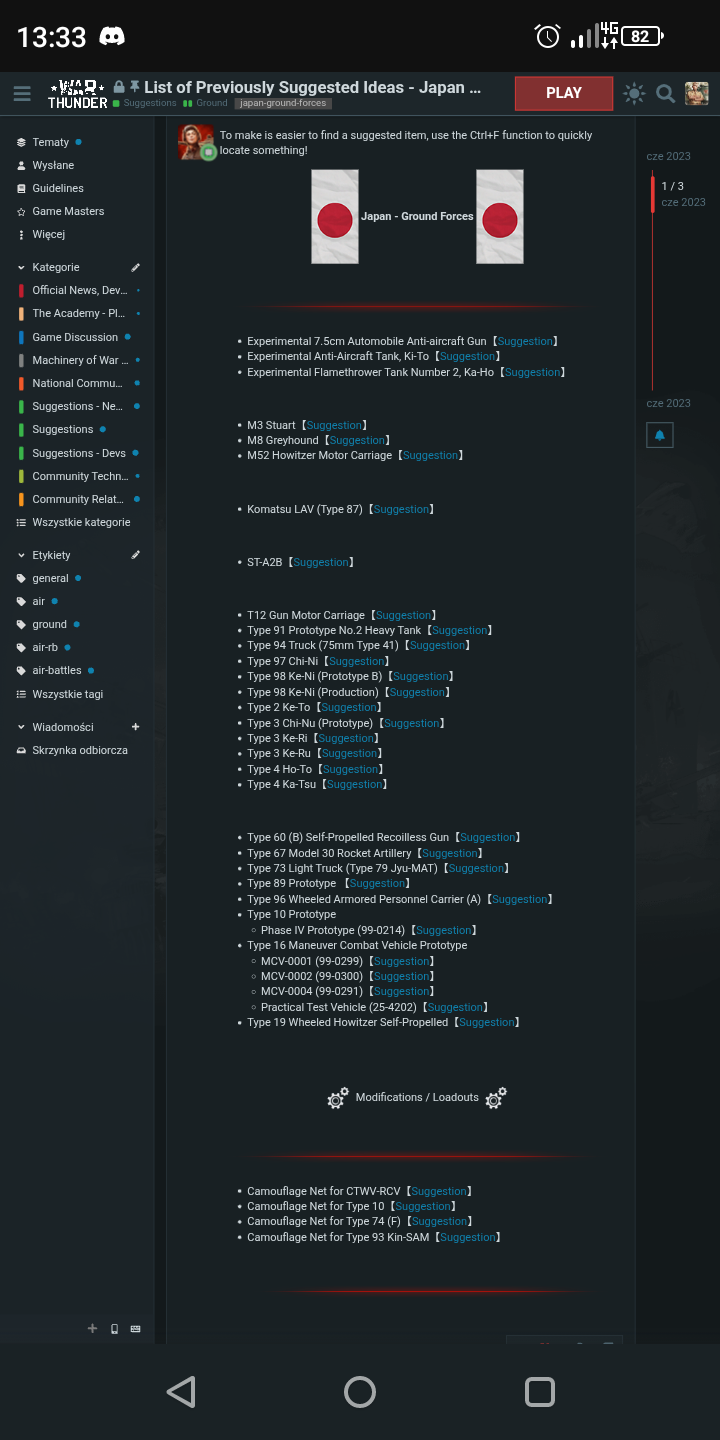This screenshot has height=1440, width=720.
Task: Go to Game Masters in the sidebar
Action: 67,211
